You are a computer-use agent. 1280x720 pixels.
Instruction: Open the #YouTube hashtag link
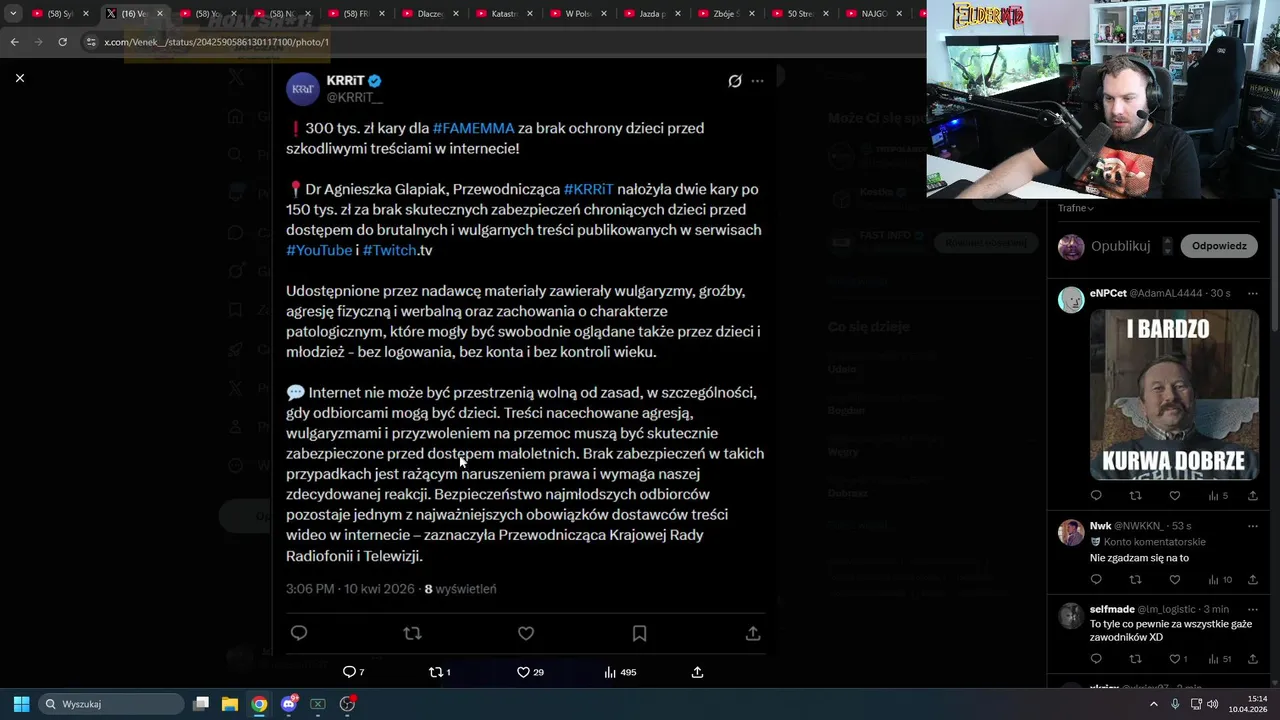coord(319,250)
